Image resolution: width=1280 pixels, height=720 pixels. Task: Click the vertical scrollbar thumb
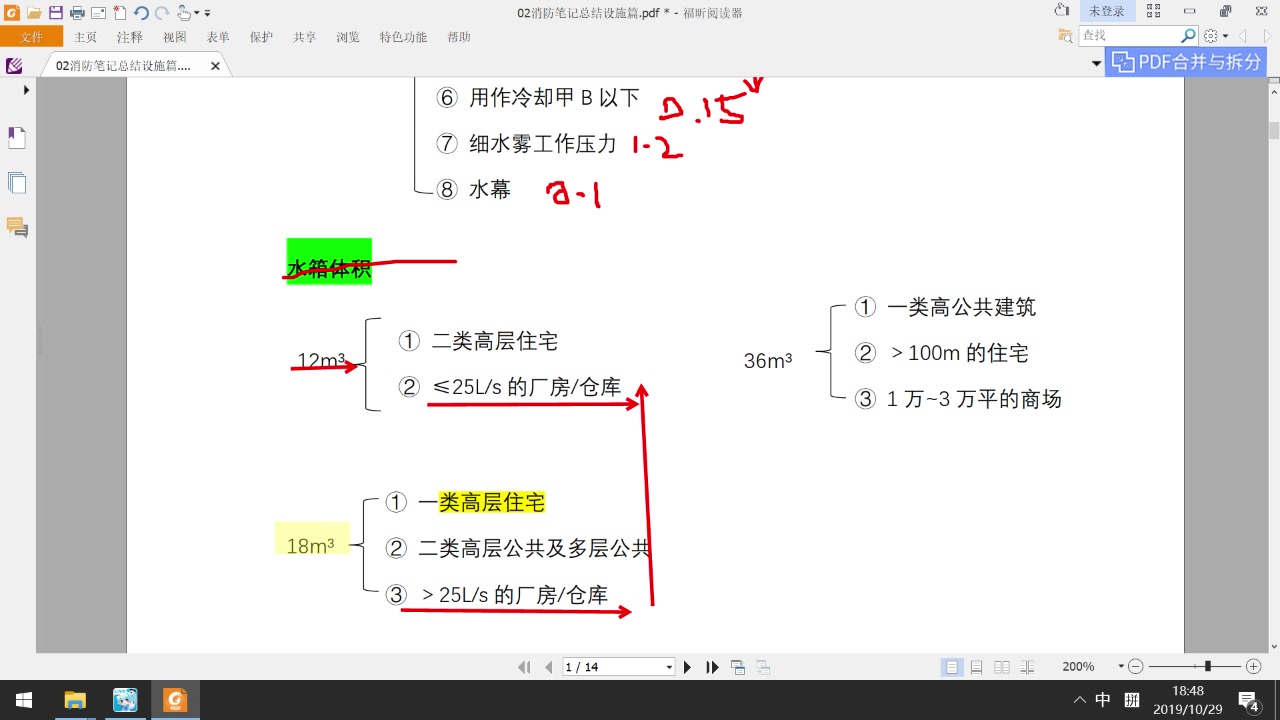click(x=1274, y=131)
